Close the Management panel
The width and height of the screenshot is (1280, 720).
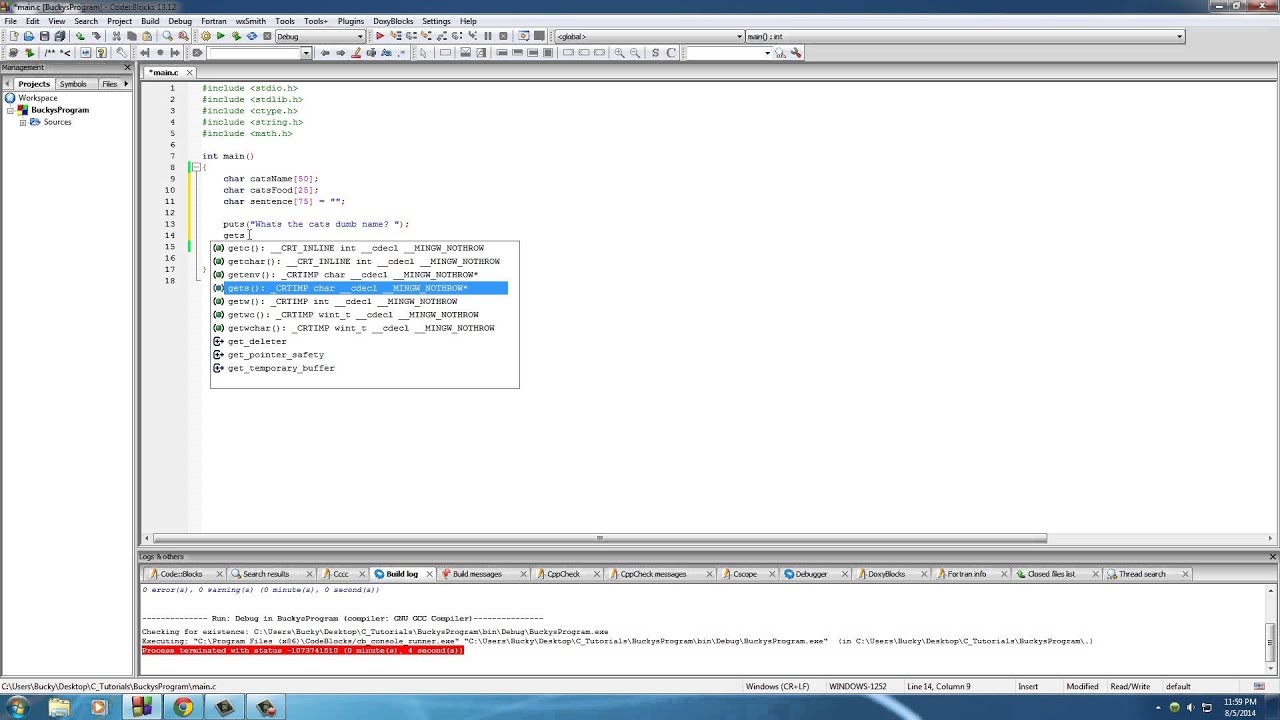point(127,67)
